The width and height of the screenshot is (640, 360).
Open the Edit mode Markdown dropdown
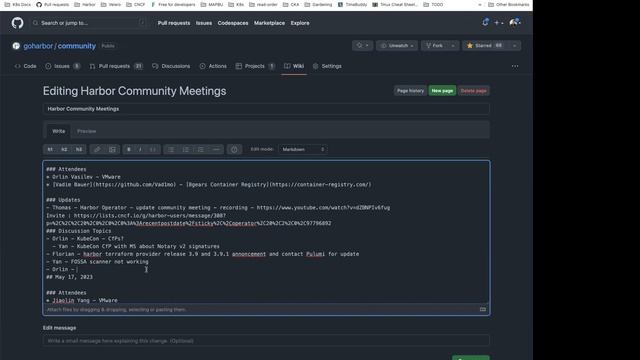[x=303, y=149]
